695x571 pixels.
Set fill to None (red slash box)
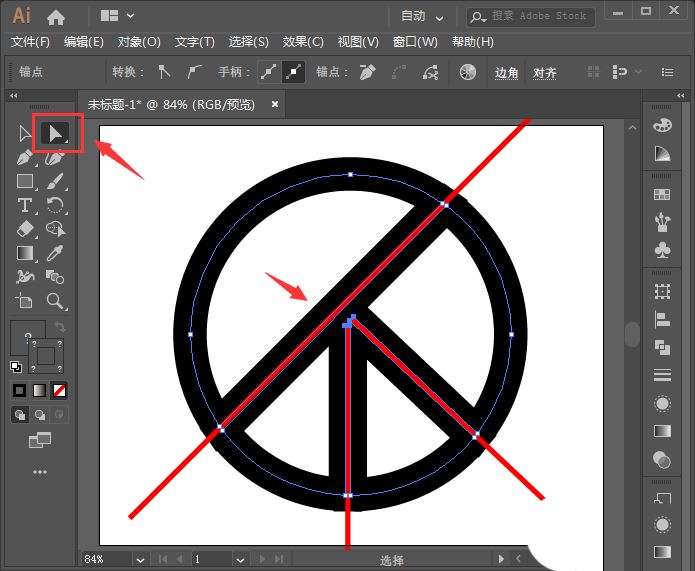[x=60, y=390]
